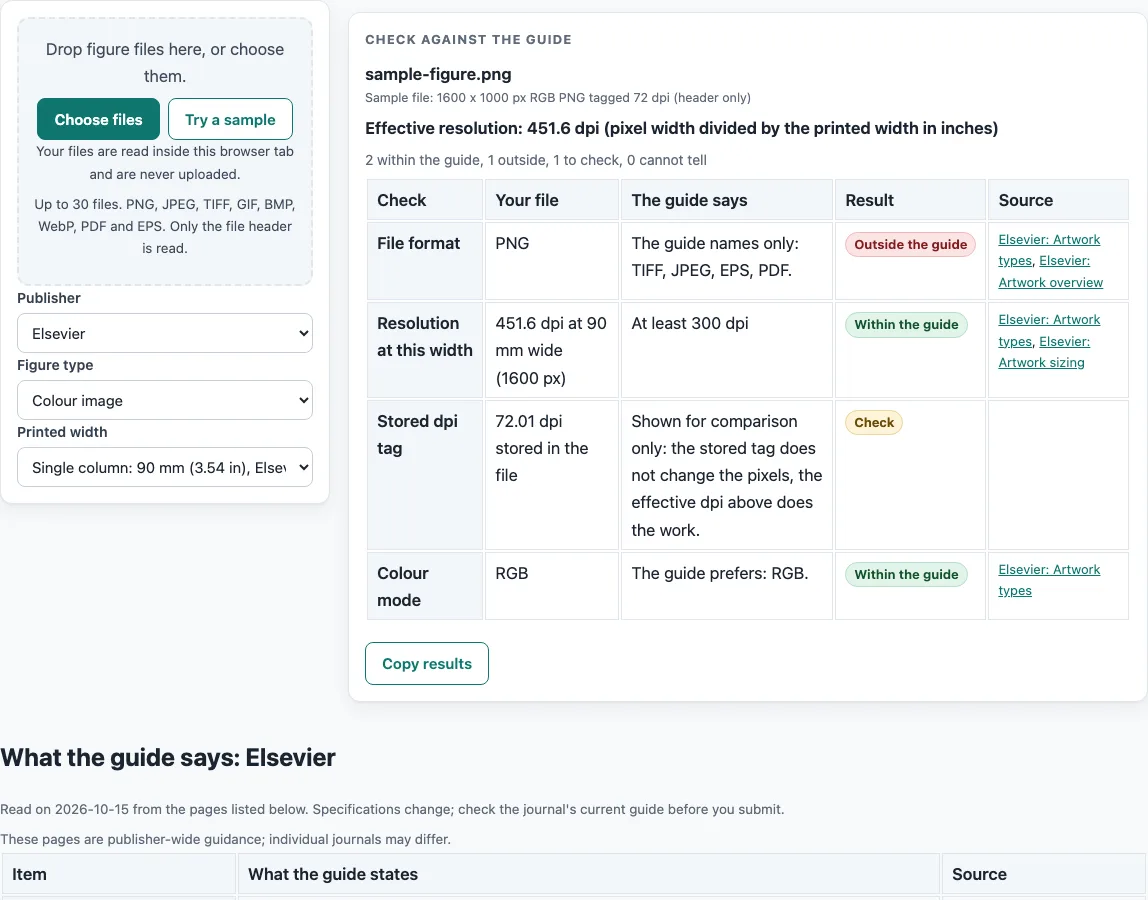Screen dimensions: 1148x900
Task: Click 'What the guide says: Elsevier' heading
Action: click(168, 757)
